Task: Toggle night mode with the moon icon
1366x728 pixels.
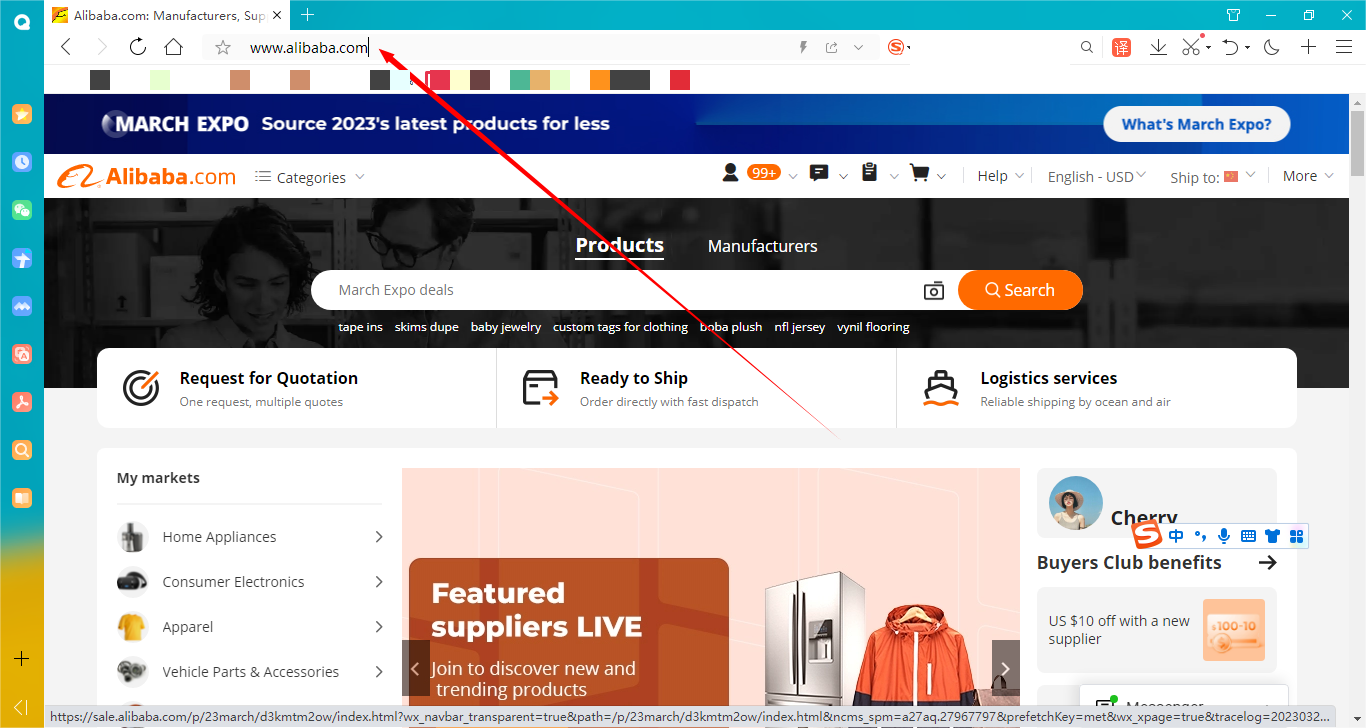Action: coord(1272,47)
